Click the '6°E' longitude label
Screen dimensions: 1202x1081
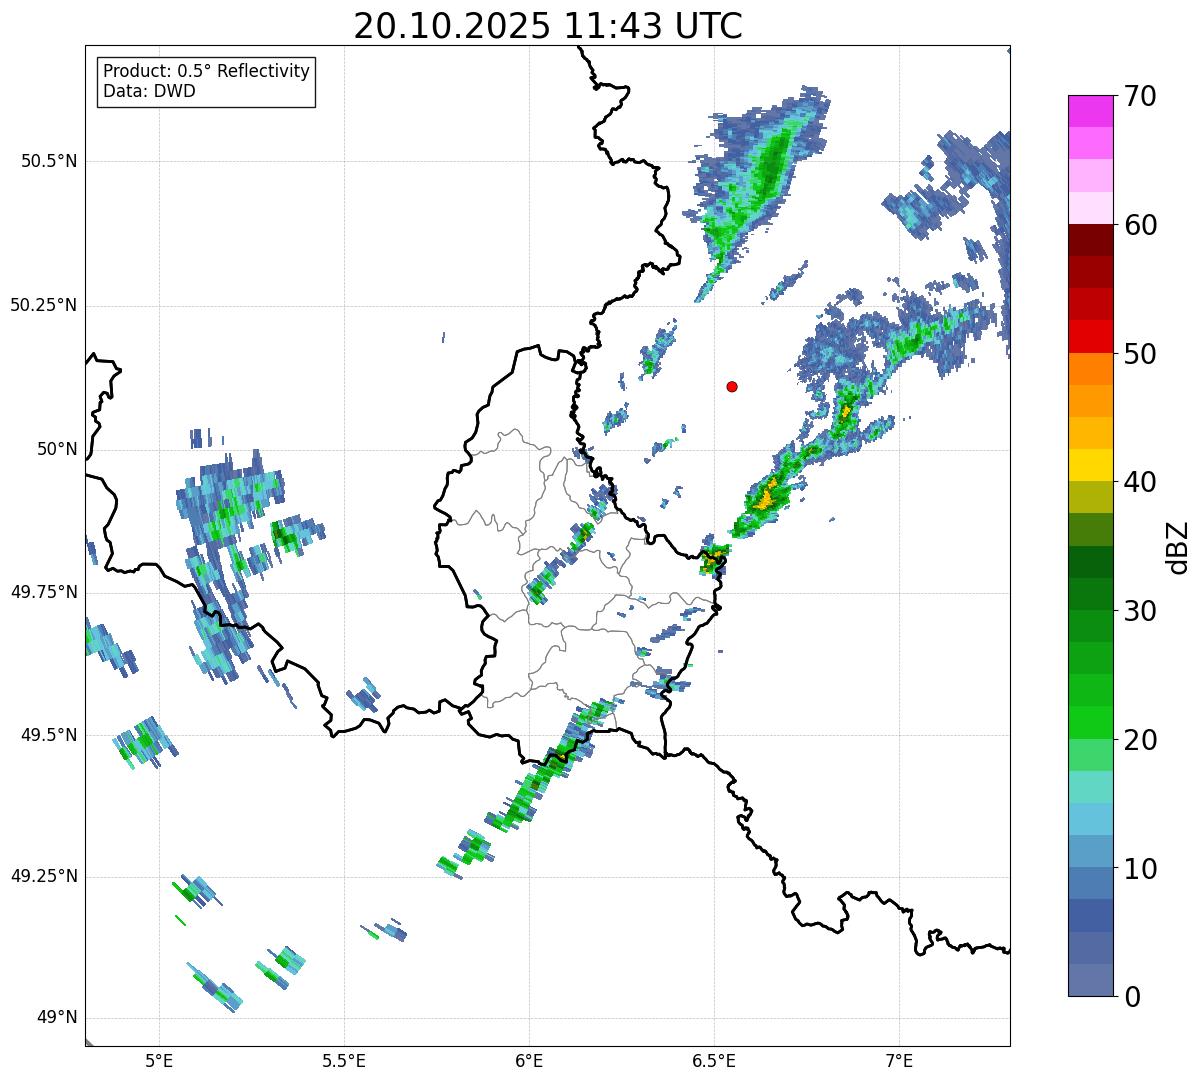tap(529, 1060)
